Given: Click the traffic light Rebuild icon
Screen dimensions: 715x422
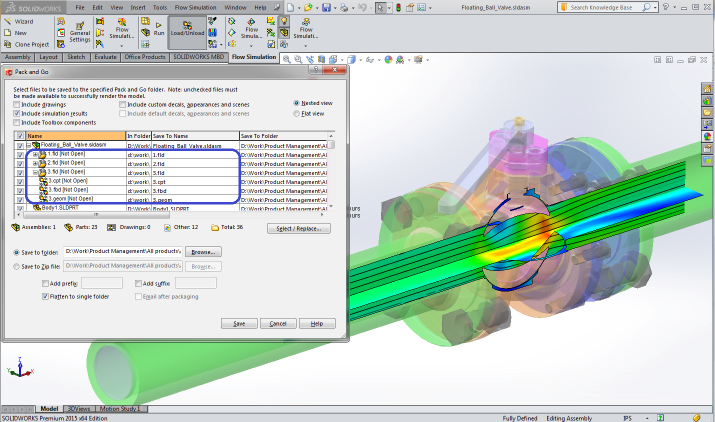Looking at the screenshot, I should pos(398,8).
